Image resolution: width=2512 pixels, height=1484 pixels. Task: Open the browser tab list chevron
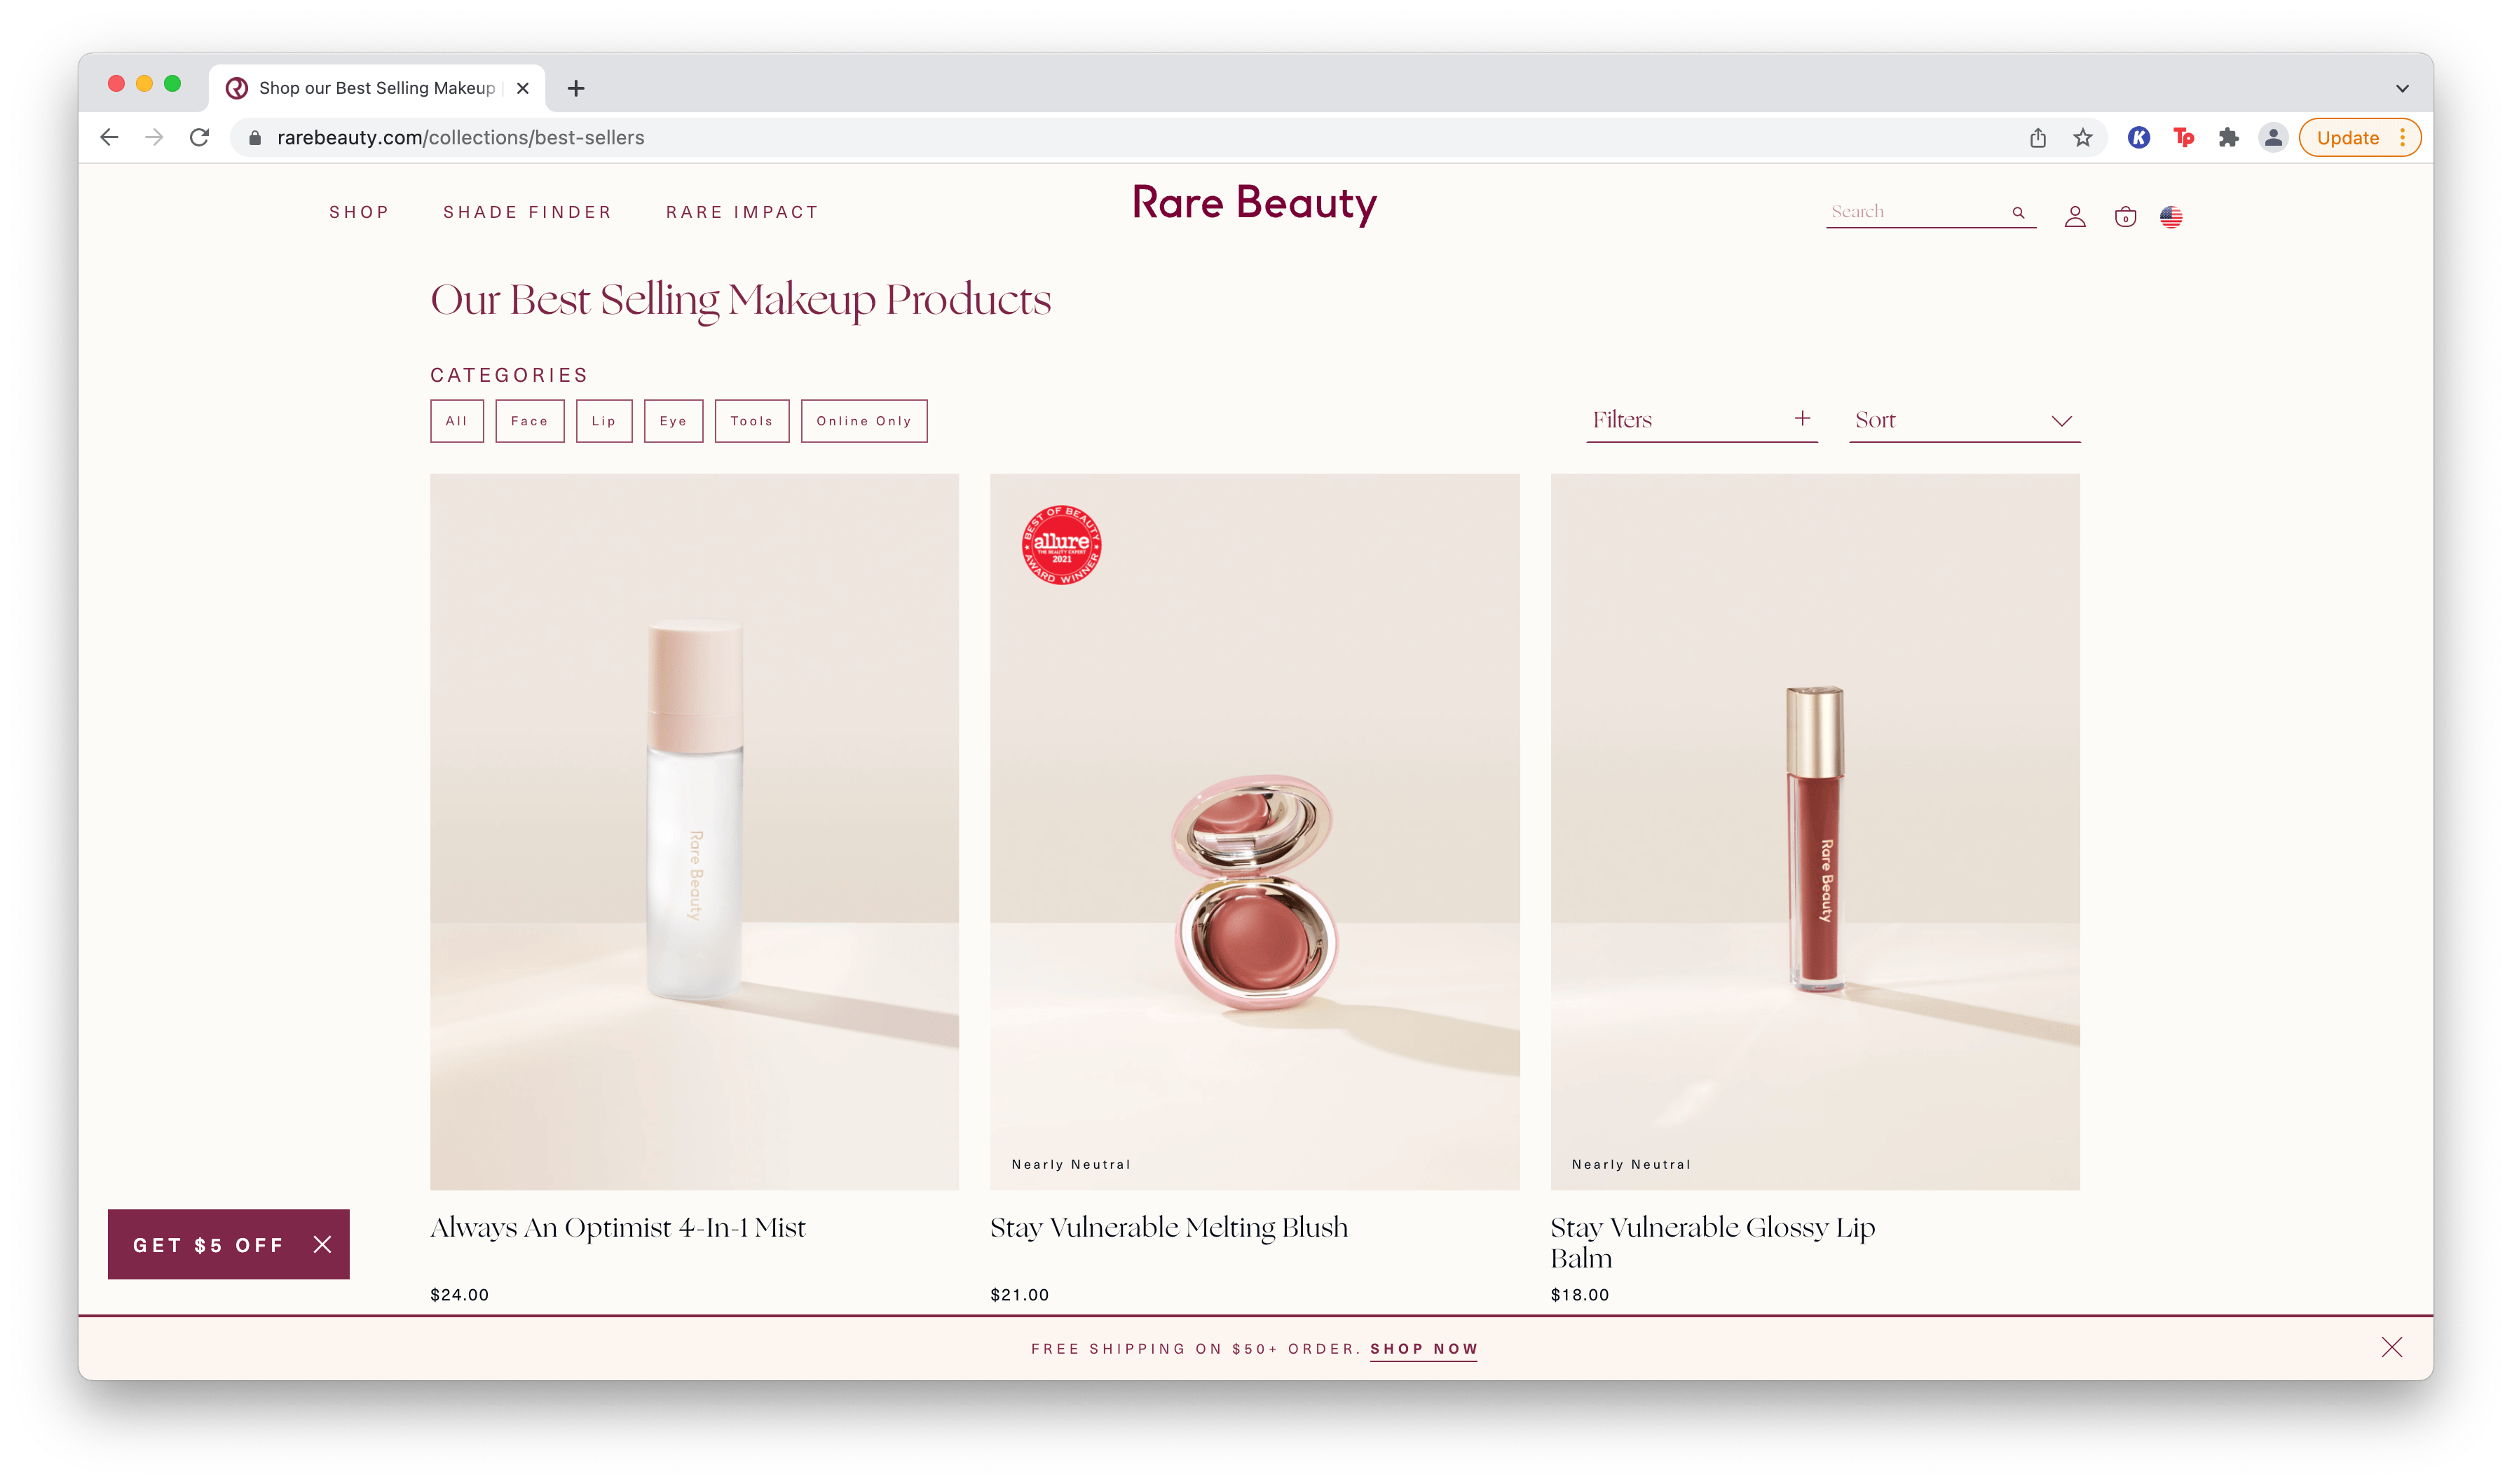click(x=2402, y=88)
